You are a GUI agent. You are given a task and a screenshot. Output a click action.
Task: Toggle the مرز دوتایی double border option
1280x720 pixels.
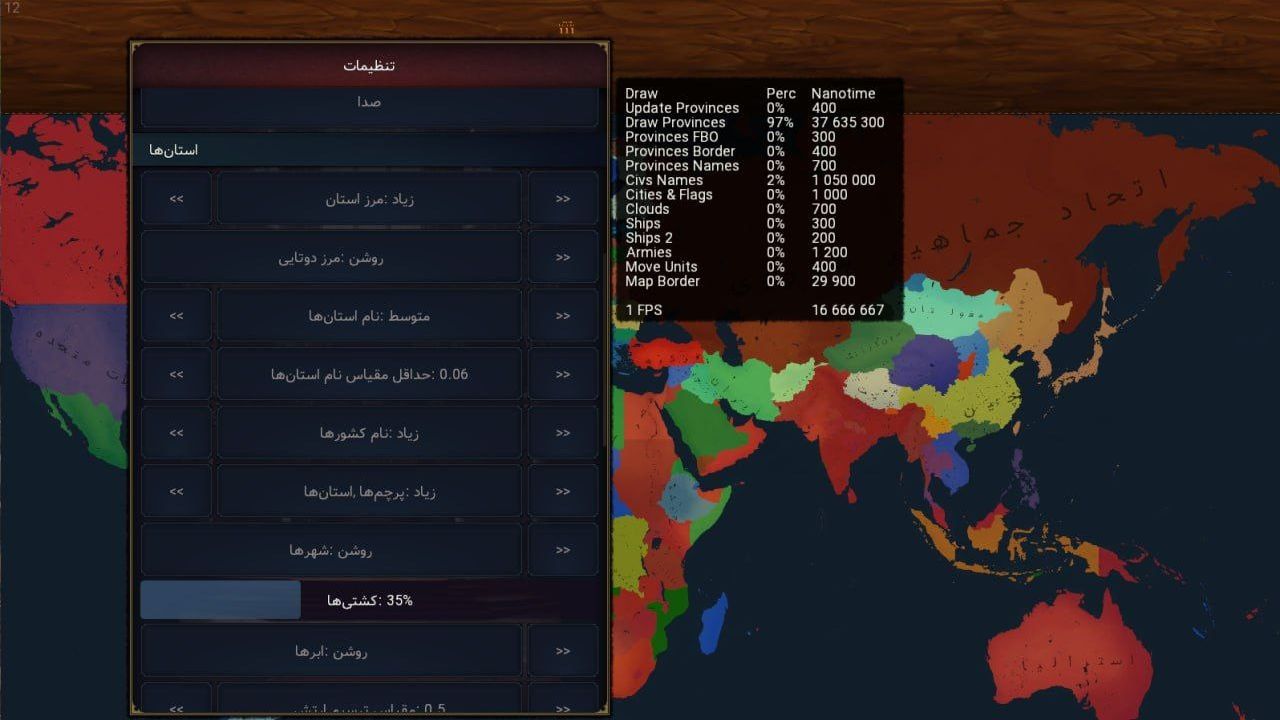point(331,257)
